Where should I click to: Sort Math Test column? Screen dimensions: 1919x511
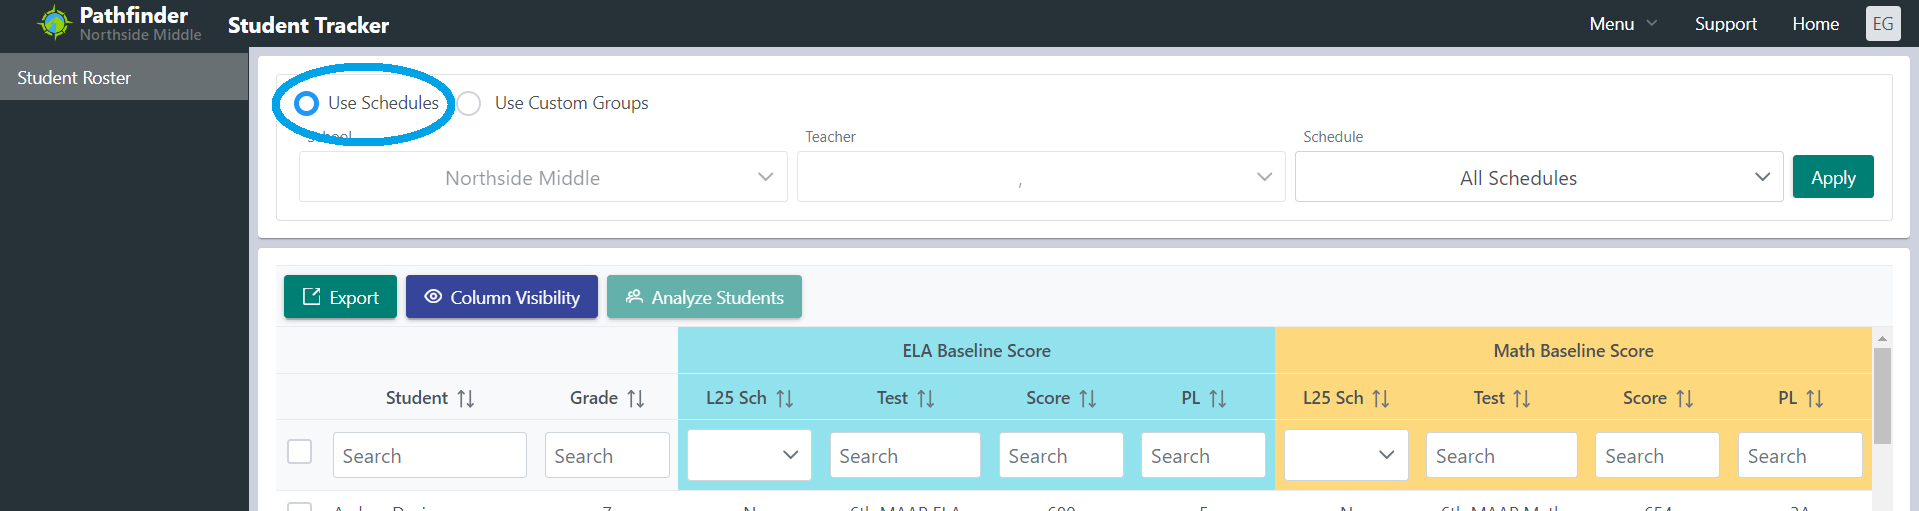[x=1522, y=399]
